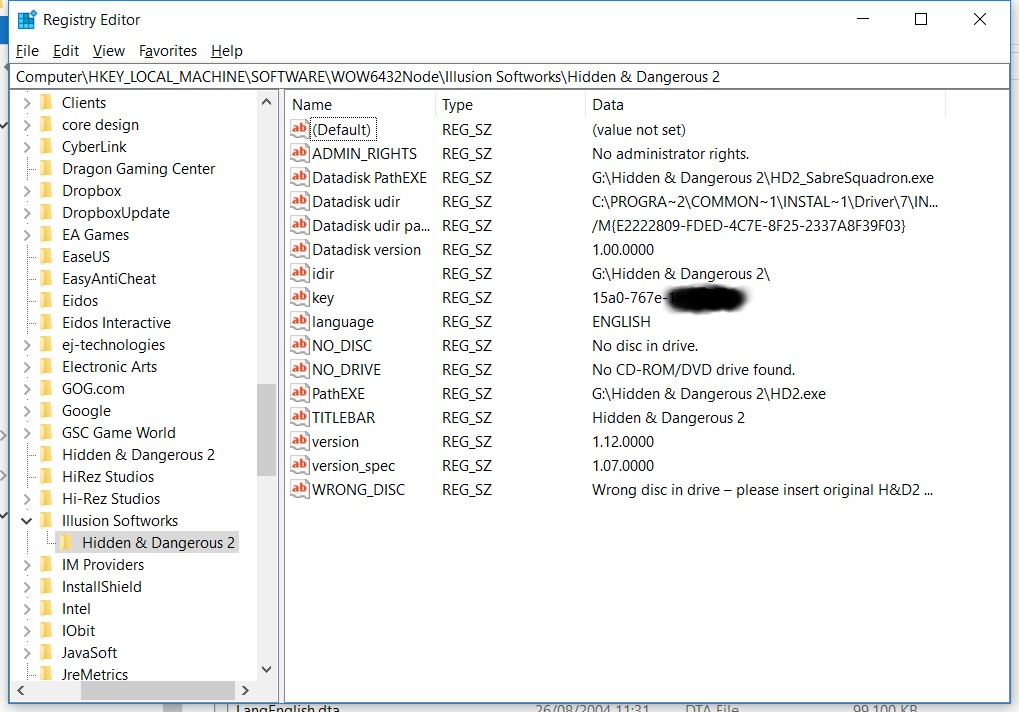Screen dimensions: 1019x712
Task: Sort values by the Name column header
Action: click(x=360, y=104)
